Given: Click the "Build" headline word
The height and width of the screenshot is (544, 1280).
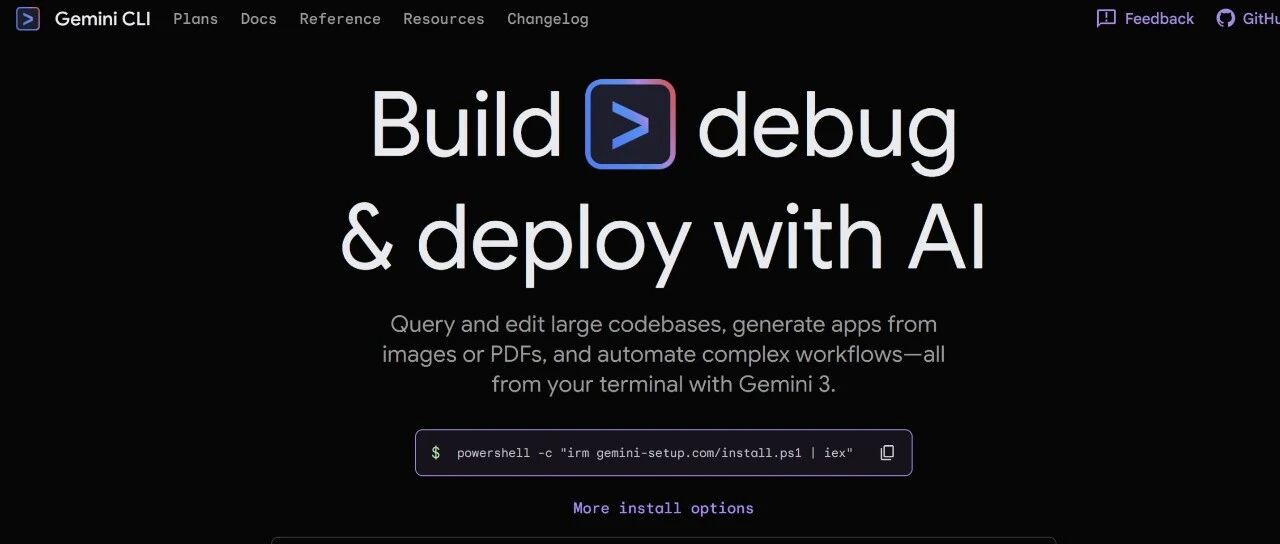Looking at the screenshot, I should [x=466, y=124].
